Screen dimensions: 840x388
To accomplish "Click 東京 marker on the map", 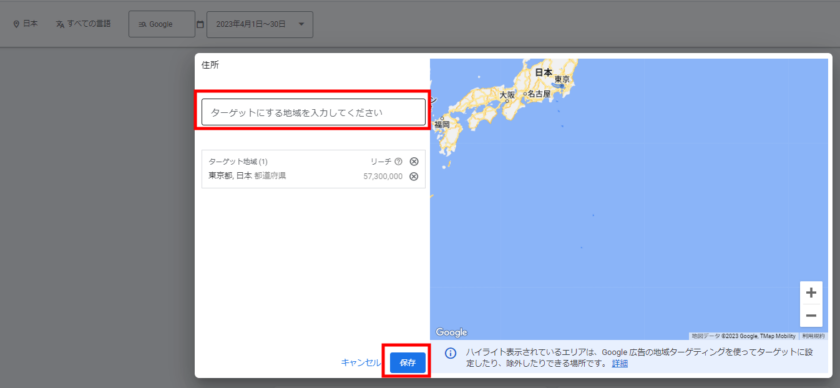I will coord(562,85).
